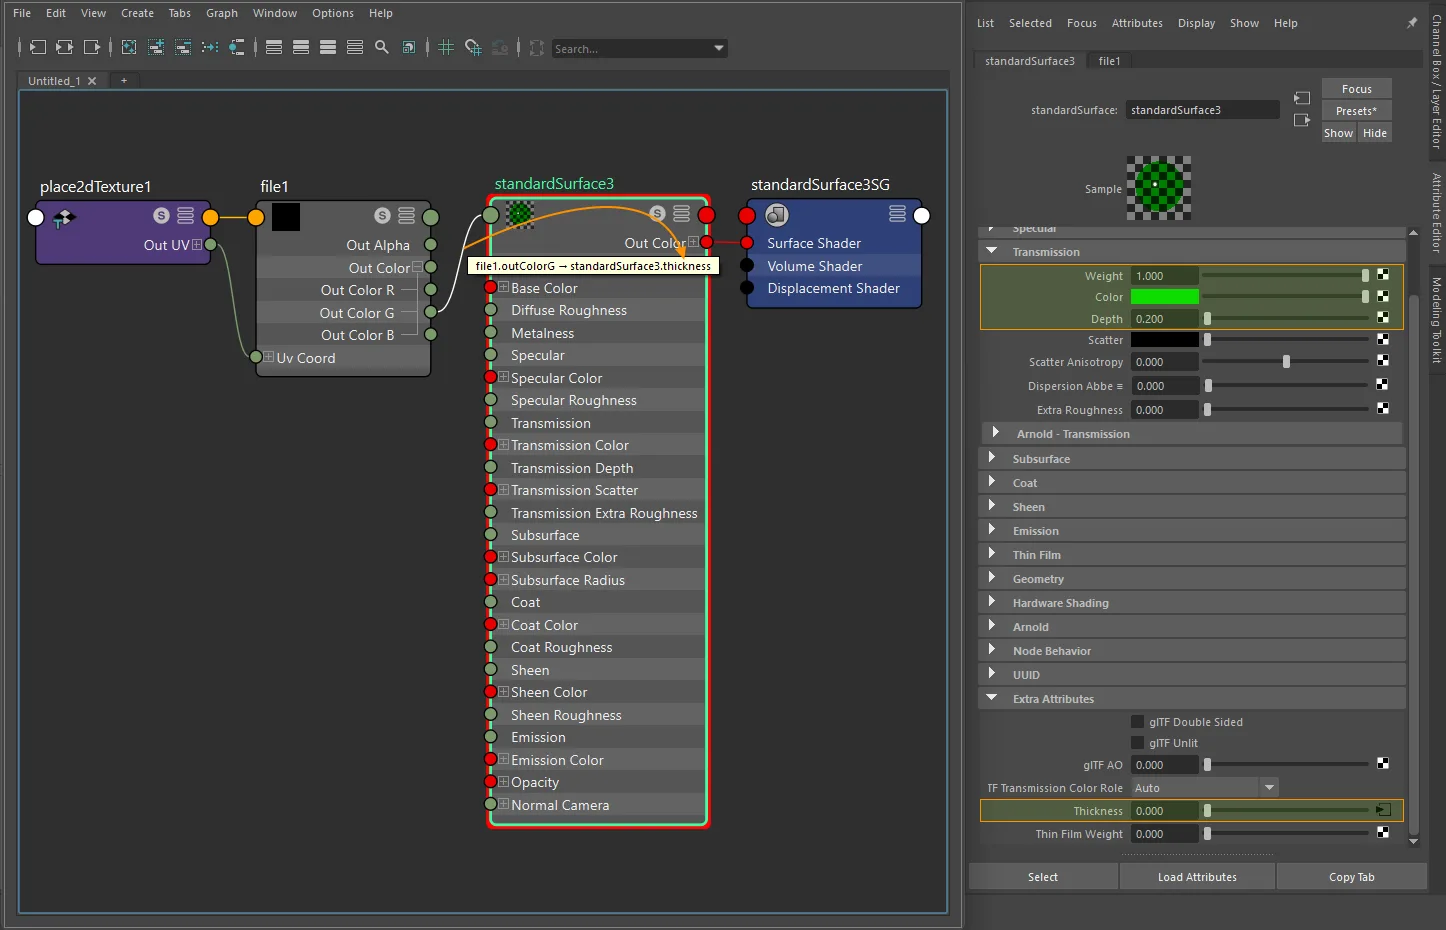Toggle the grid display icon in toolbar
The width and height of the screenshot is (1446, 930).
(x=446, y=47)
